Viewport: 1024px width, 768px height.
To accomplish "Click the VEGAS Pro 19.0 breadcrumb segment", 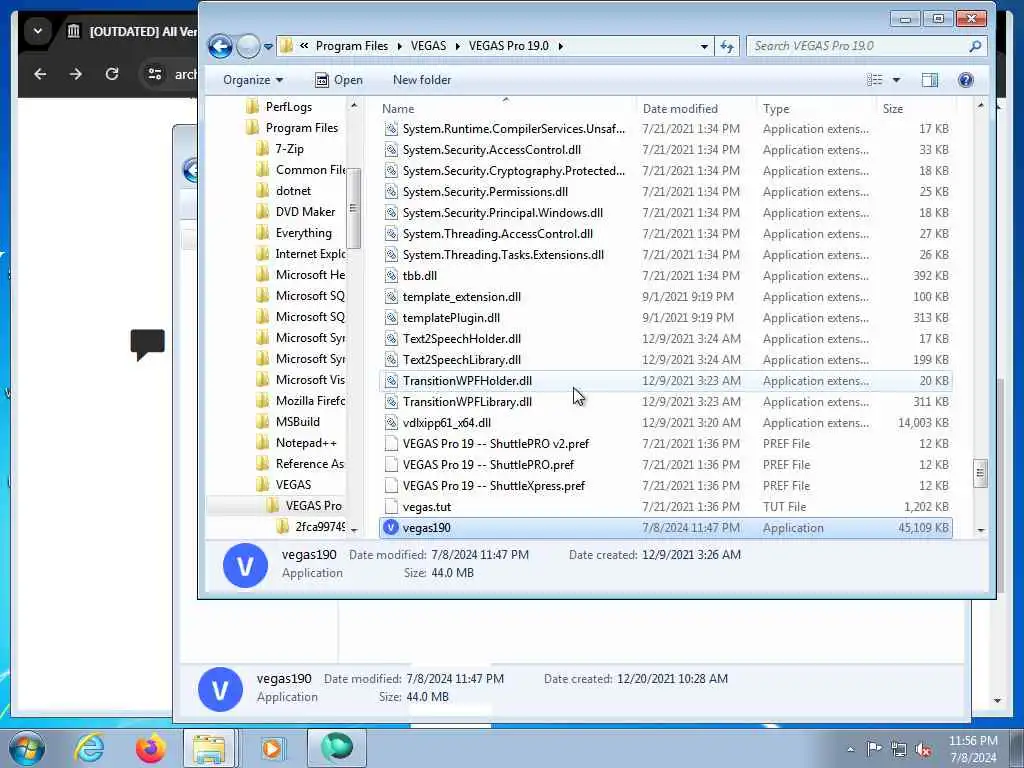I will pyautogui.click(x=509, y=46).
